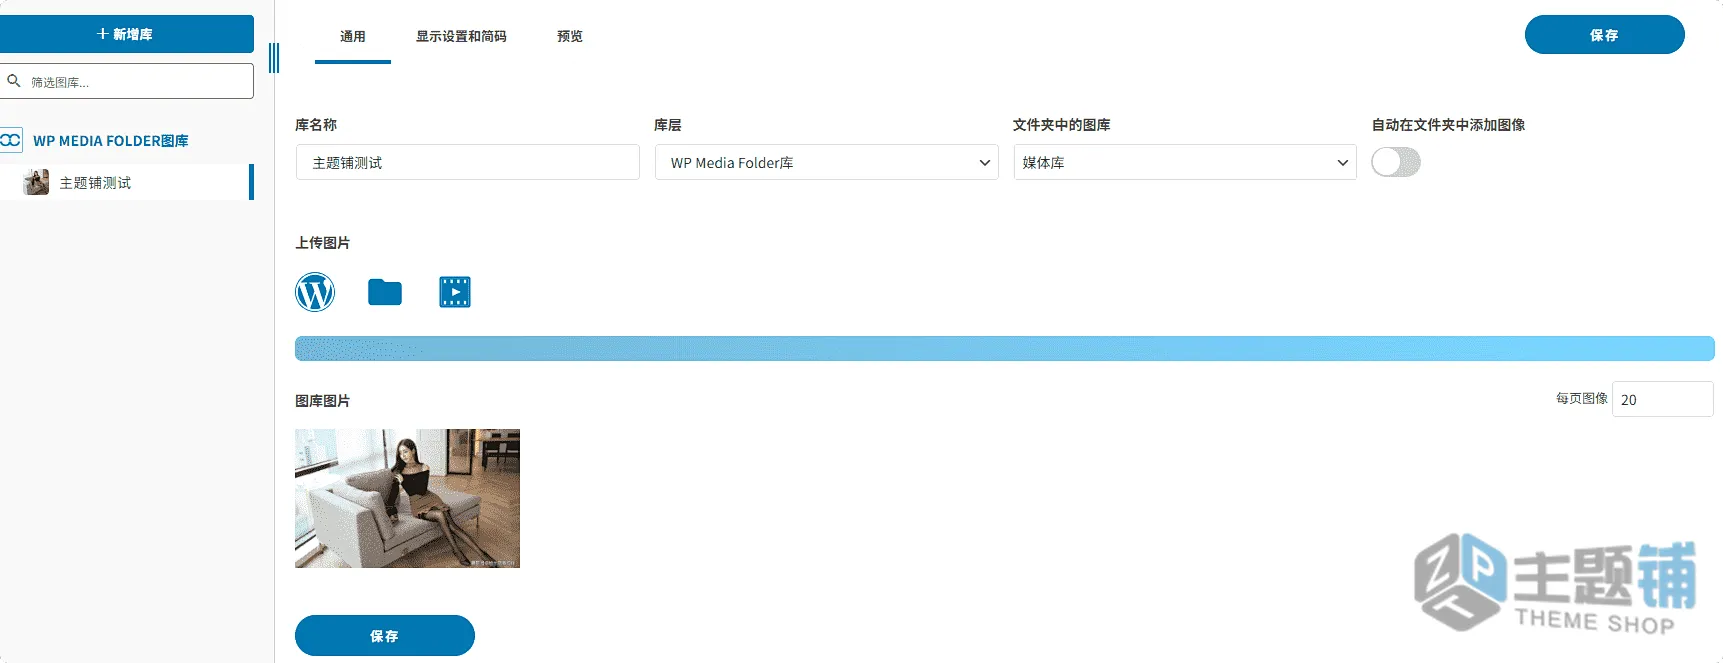The height and width of the screenshot is (663, 1723).
Task: Select WP MEDIA FOLDER图库 heading in sidebar
Action: 111,141
